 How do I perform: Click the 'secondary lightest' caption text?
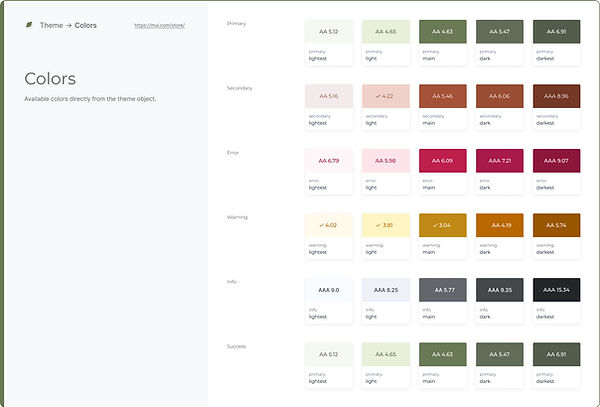click(320, 120)
